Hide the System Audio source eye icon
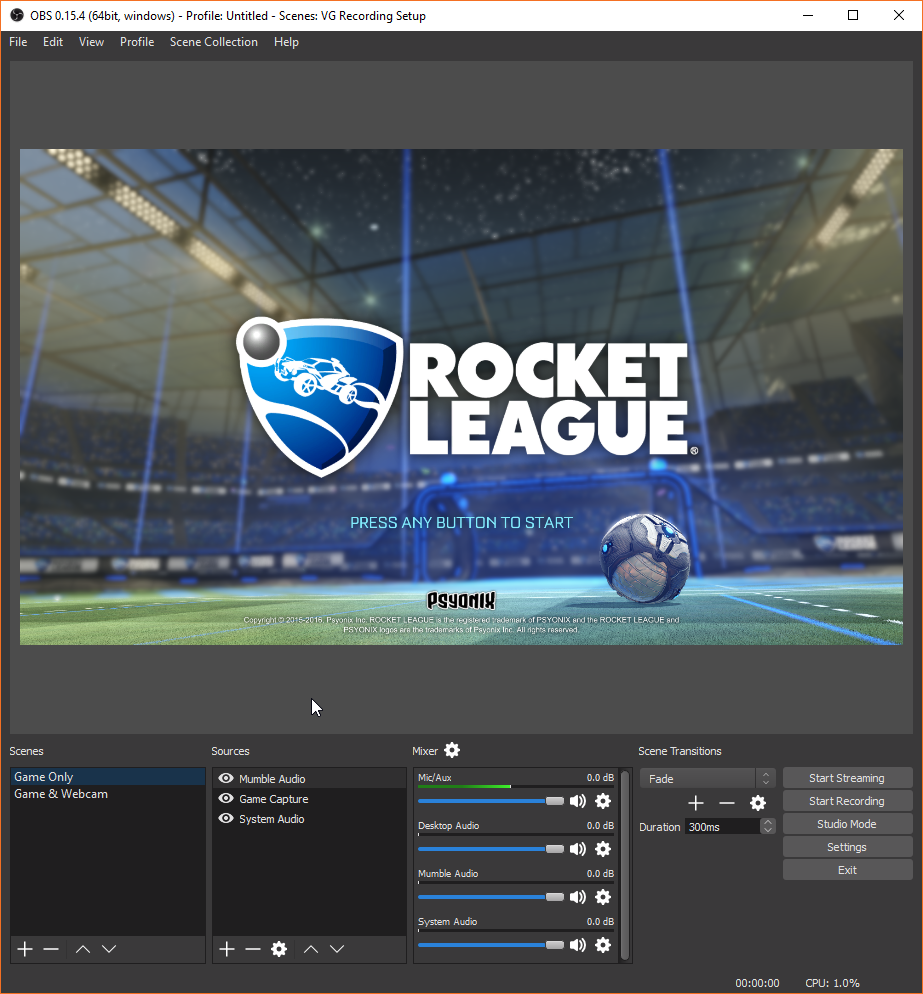 click(x=226, y=818)
